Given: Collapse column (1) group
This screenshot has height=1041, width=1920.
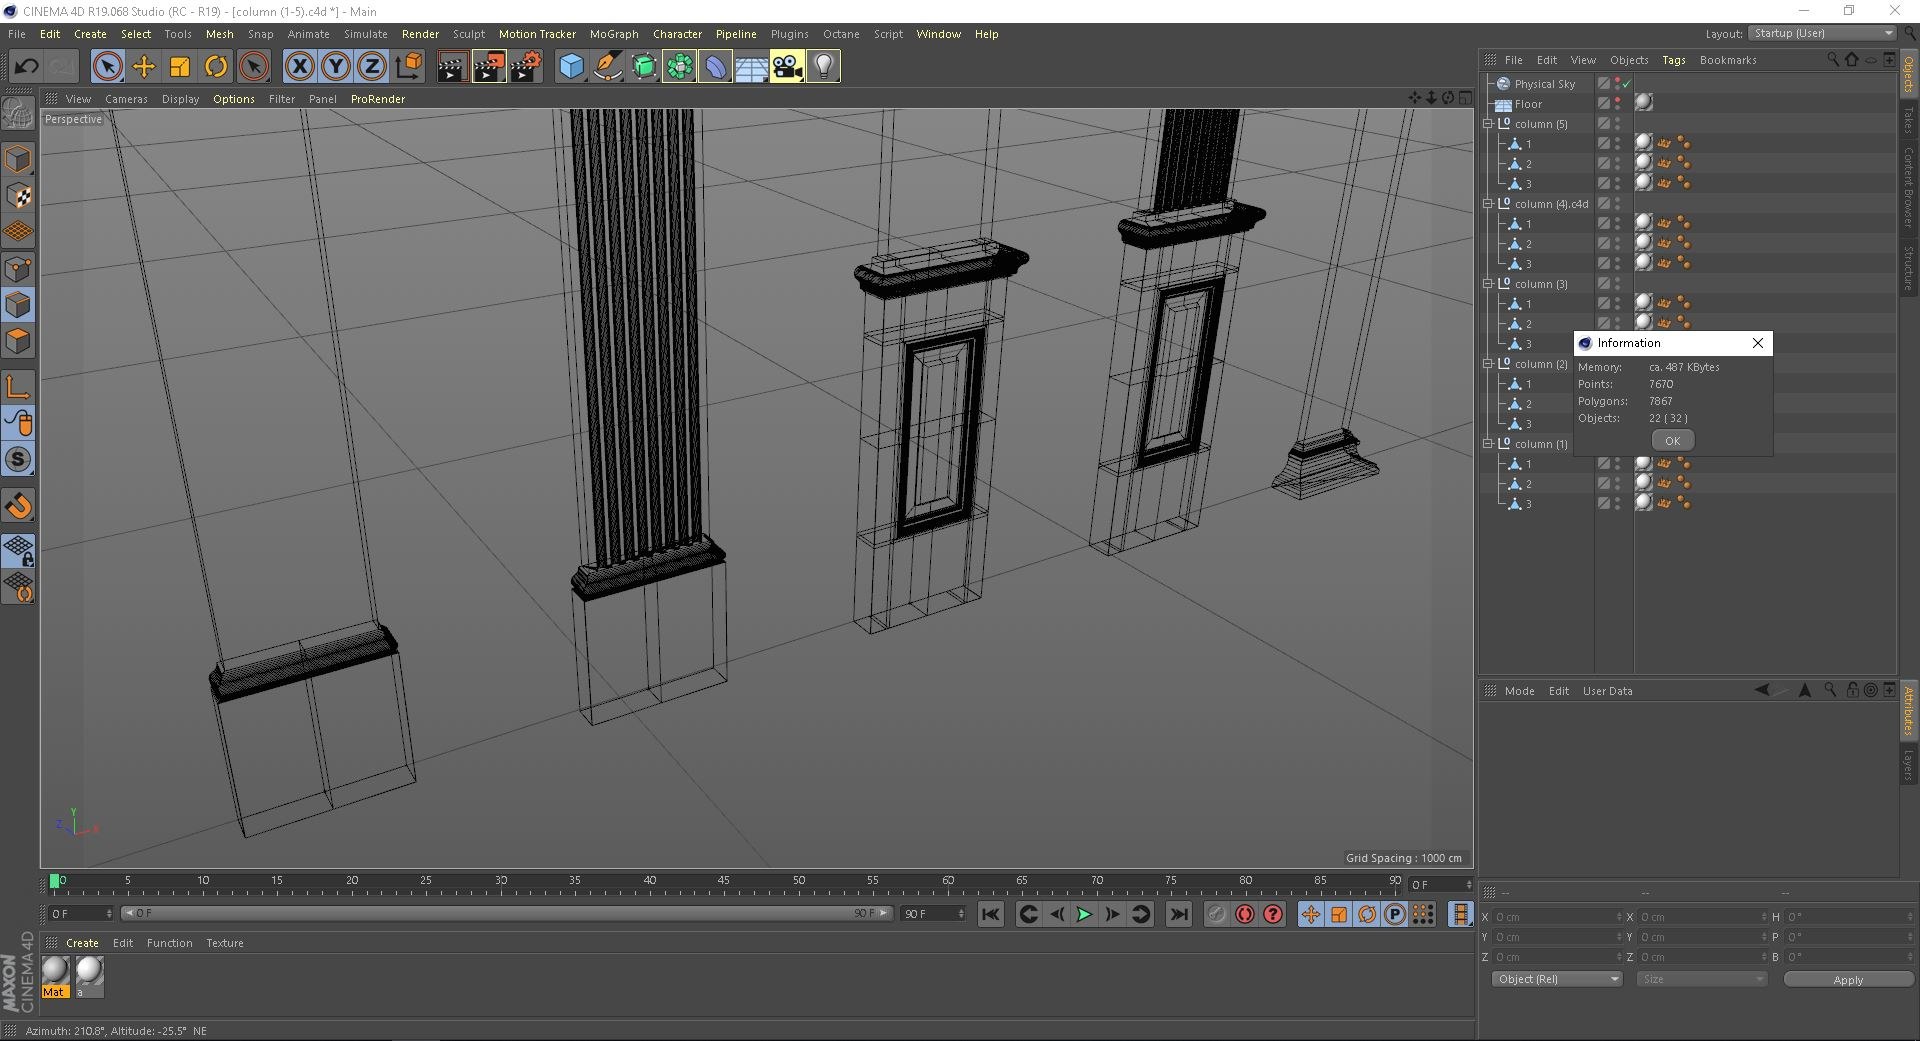Looking at the screenshot, I should (x=1488, y=444).
